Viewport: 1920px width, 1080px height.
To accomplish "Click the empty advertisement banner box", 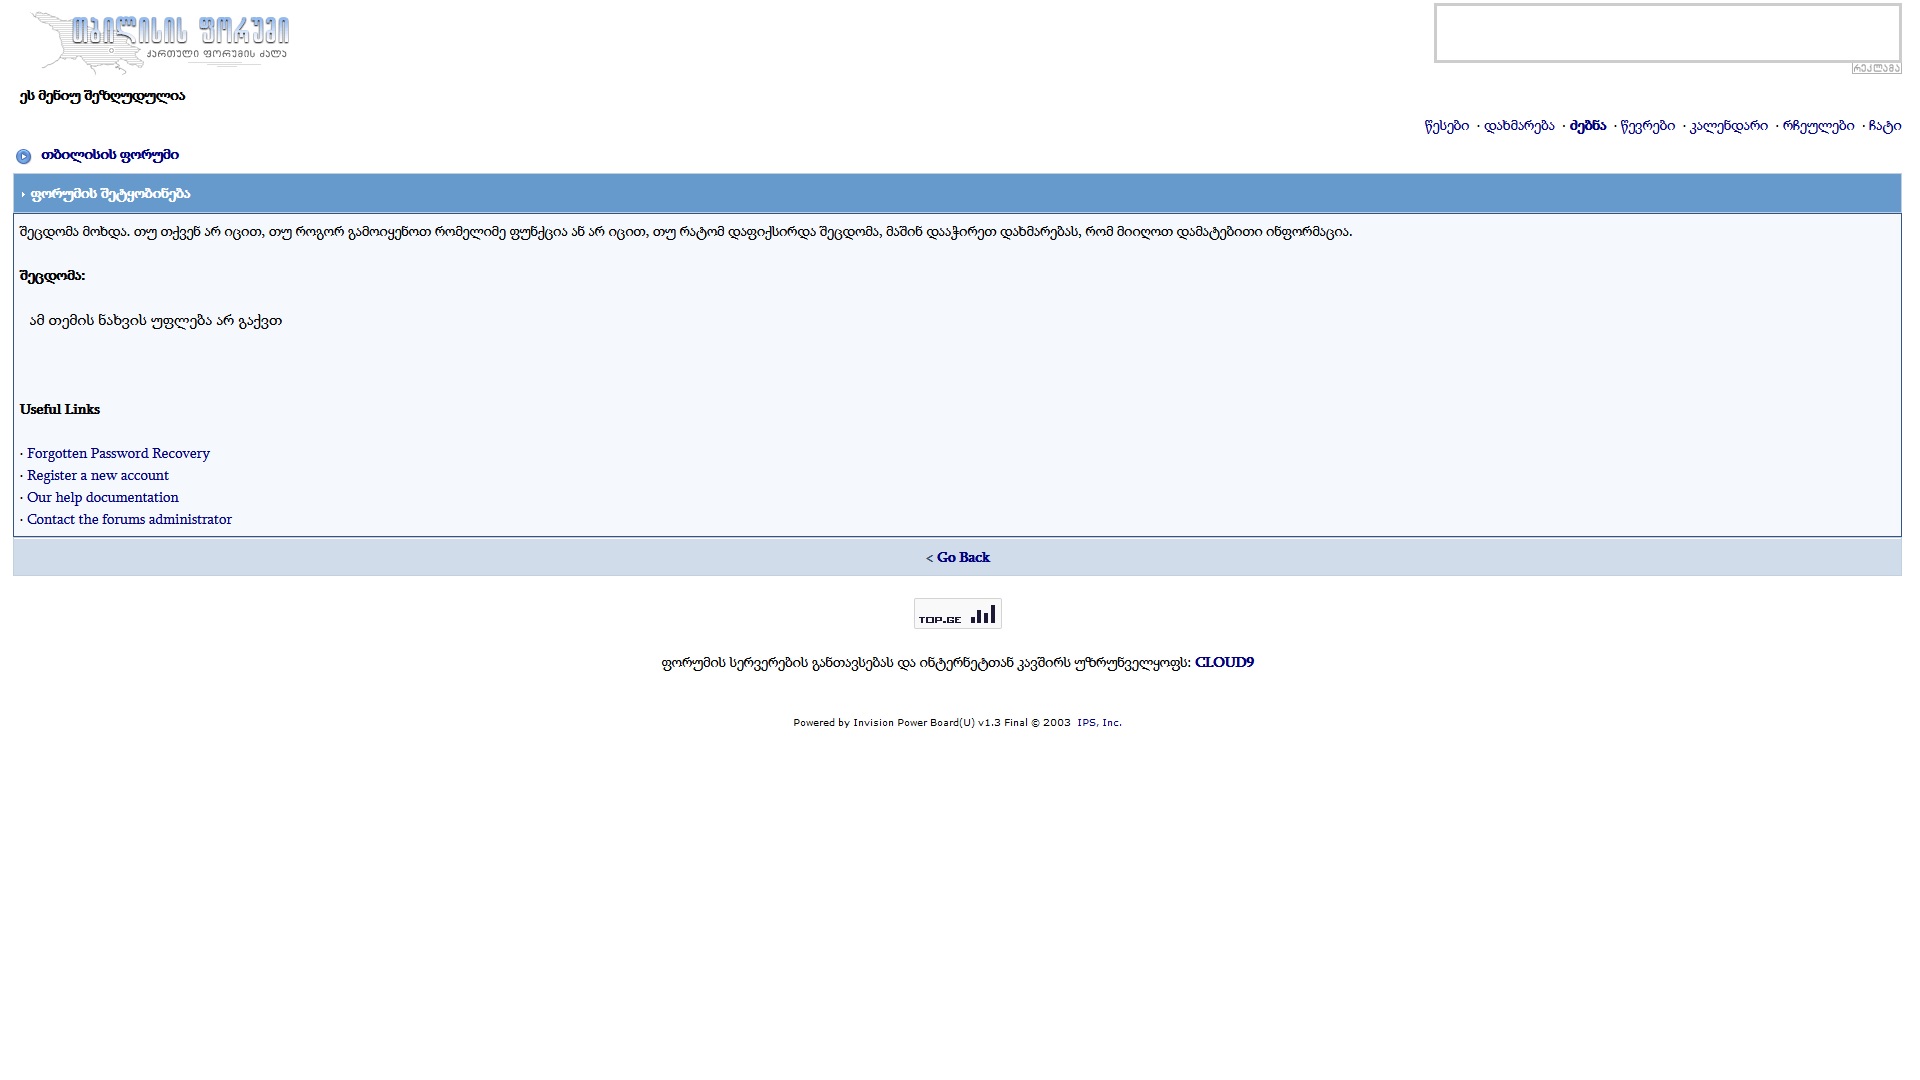I will coord(1667,33).
